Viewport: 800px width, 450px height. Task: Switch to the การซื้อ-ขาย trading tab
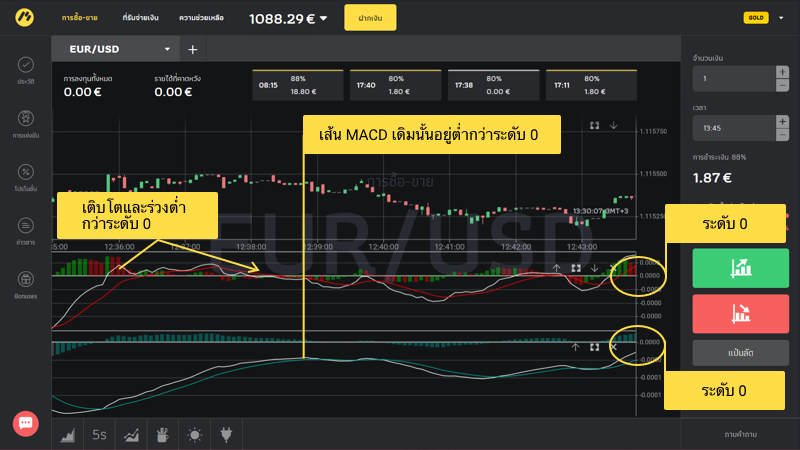(x=80, y=18)
